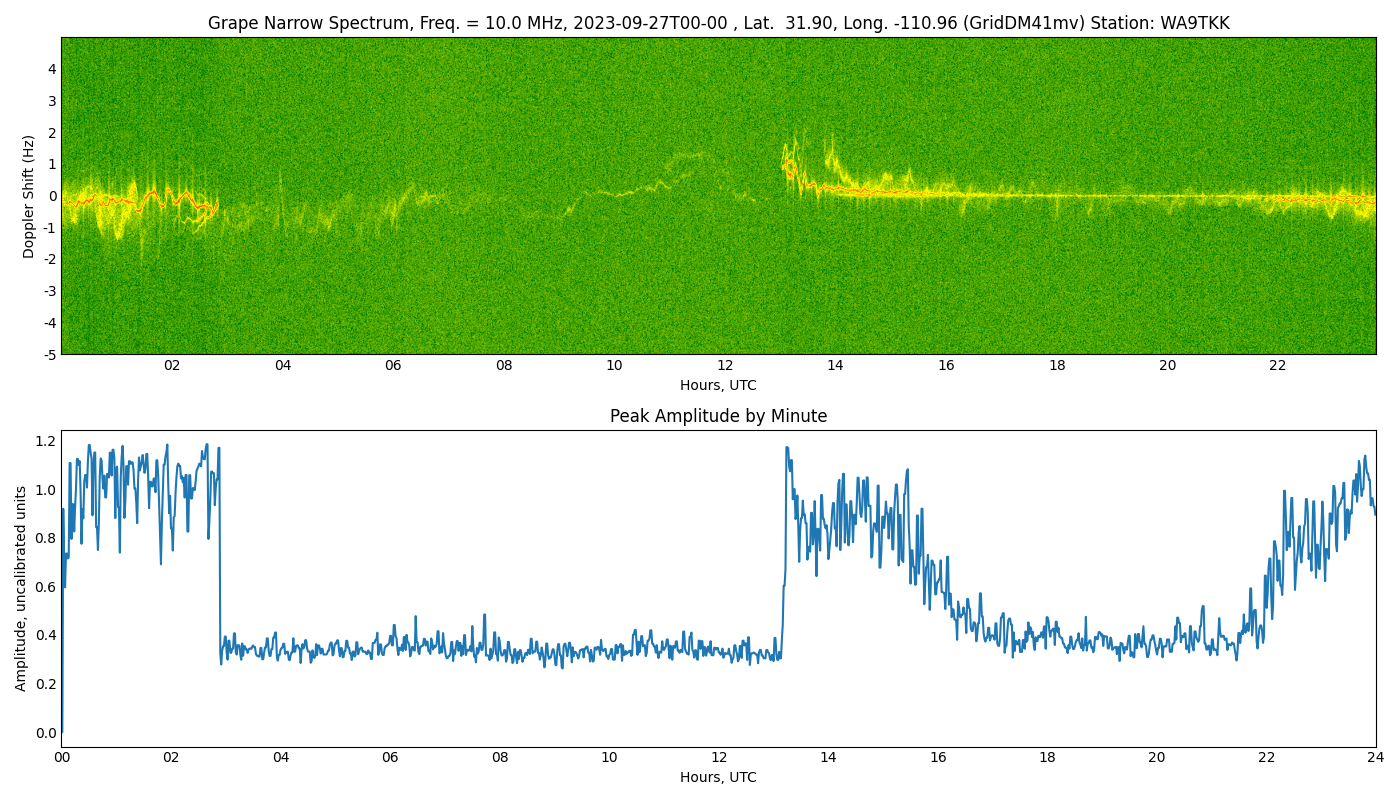Viewport: 1400px width, 800px height.
Task: Click the 1.2 tick on amplitude axis
Action: 46,441
